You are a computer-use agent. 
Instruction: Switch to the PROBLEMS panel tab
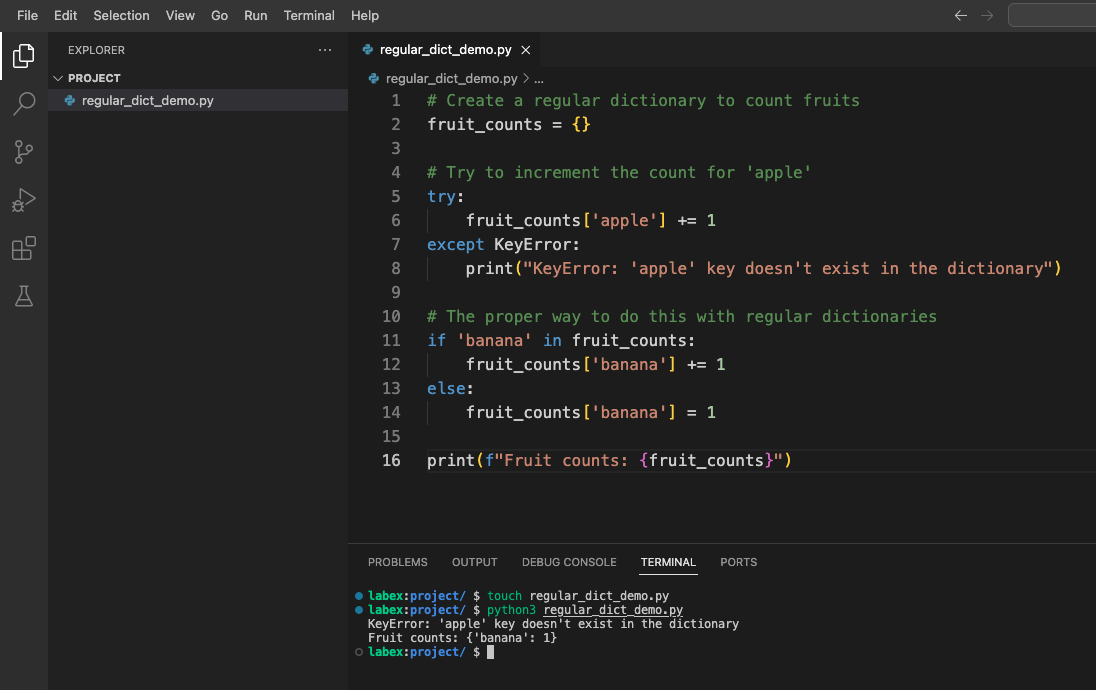click(397, 562)
